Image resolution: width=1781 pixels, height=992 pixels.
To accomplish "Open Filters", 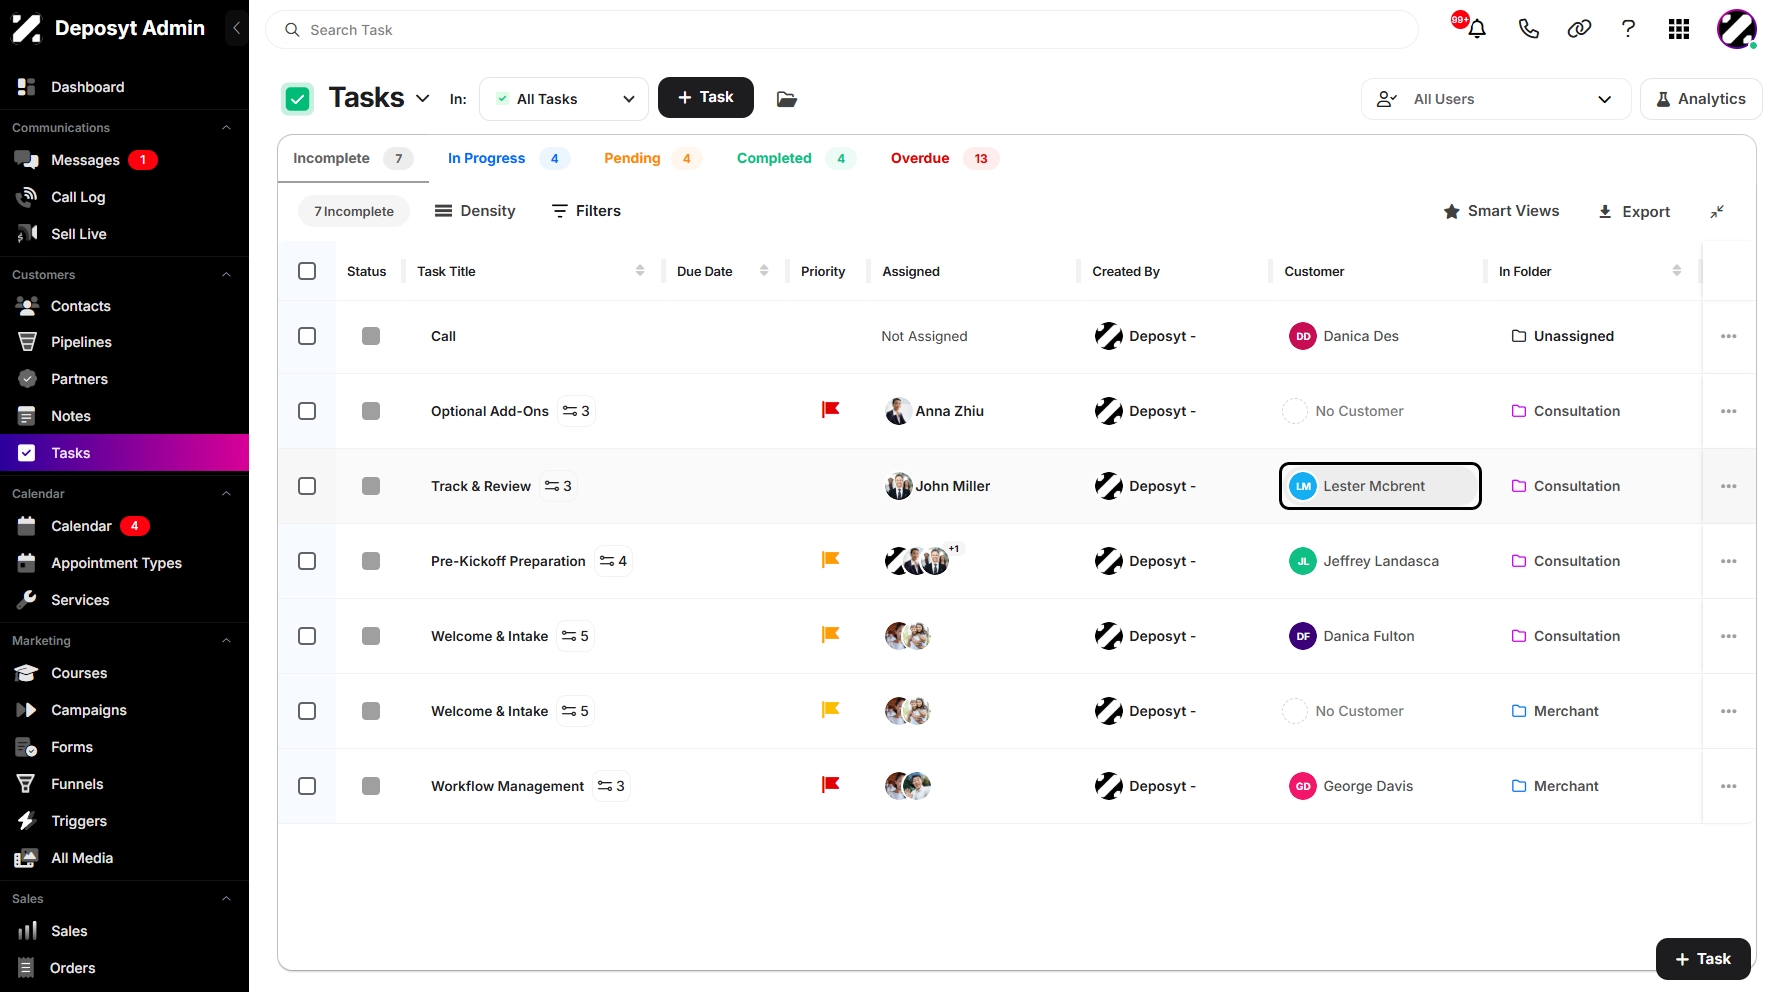I will pos(586,211).
